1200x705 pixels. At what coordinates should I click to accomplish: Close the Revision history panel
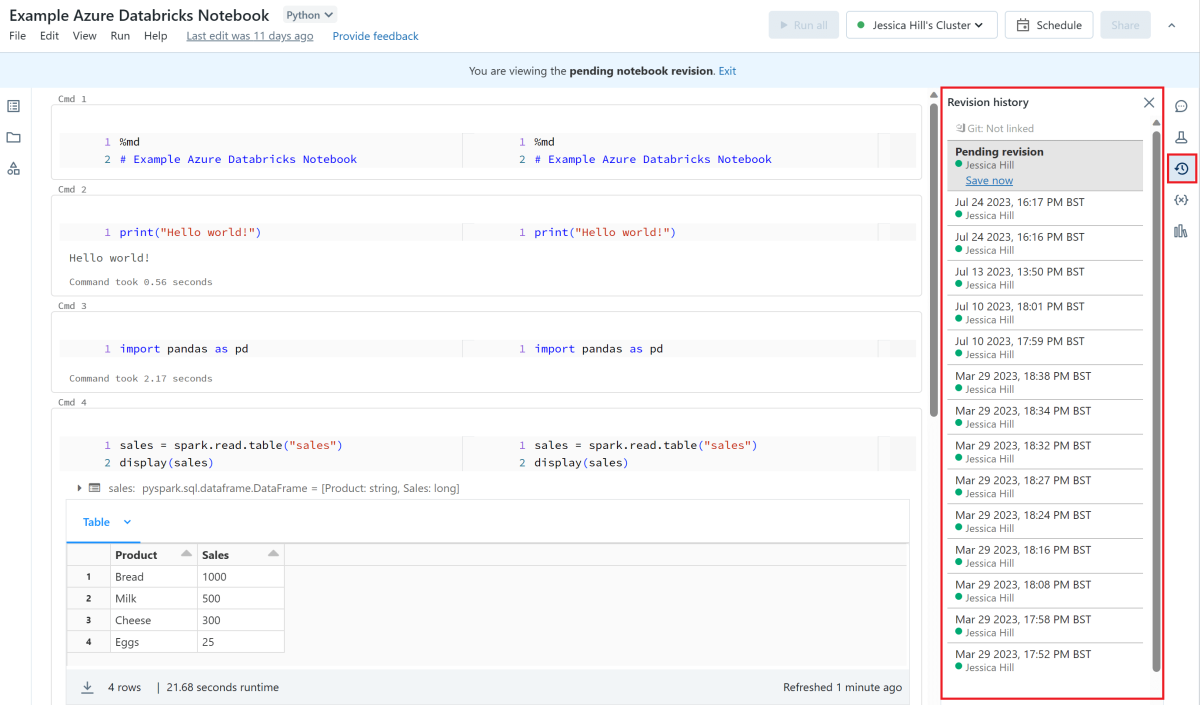click(1149, 102)
